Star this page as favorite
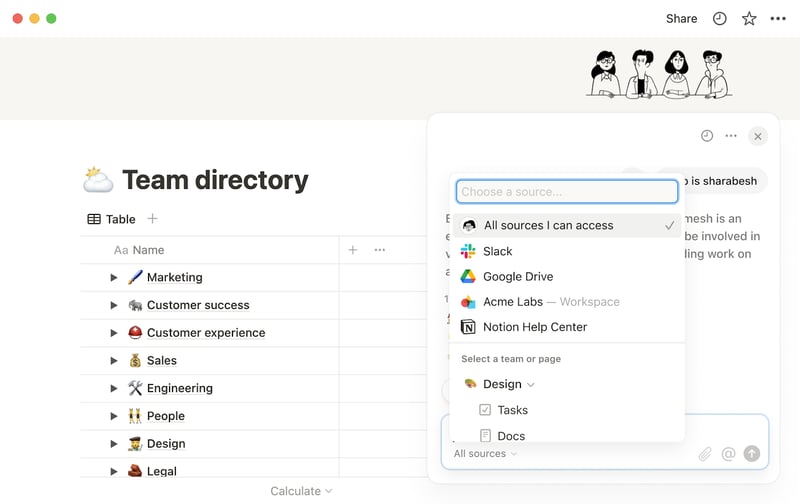Image resolution: width=800 pixels, height=504 pixels. (x=749, y=19)
